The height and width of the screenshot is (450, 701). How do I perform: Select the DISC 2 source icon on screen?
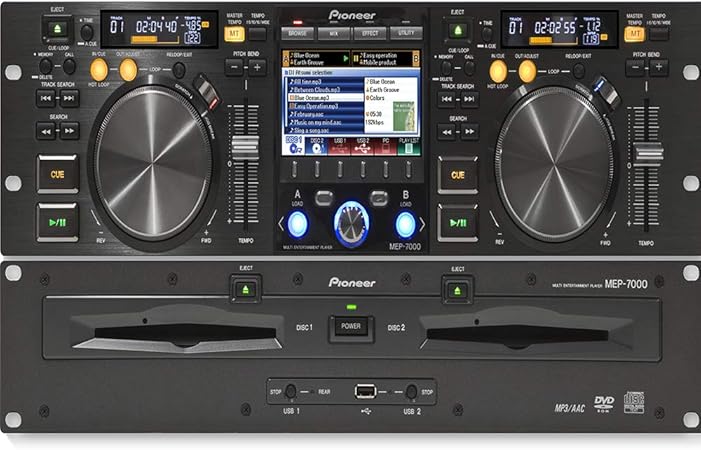[317, 146]
